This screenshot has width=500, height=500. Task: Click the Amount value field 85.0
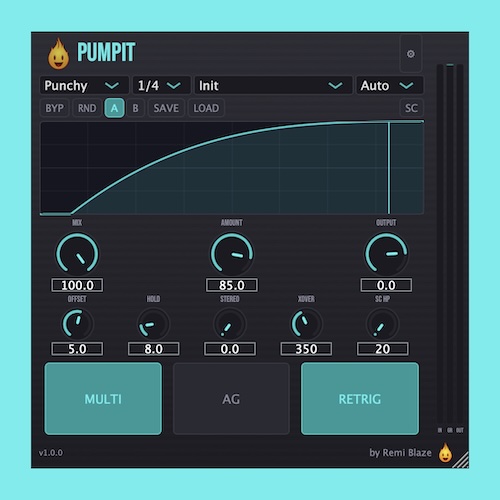pyautogui.click(x=232, y=285)
